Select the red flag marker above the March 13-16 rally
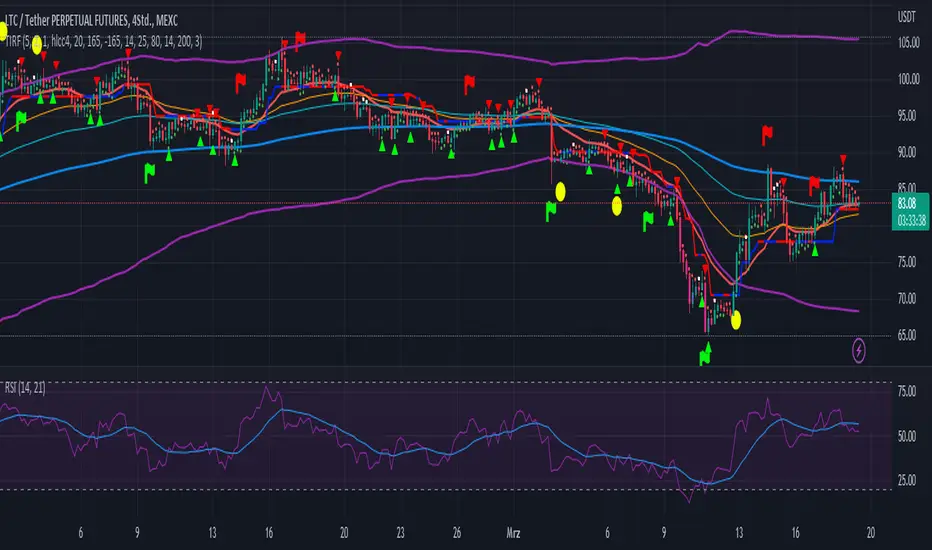The height and width of the screenshot is (550, 932). [x=767, y=135]
